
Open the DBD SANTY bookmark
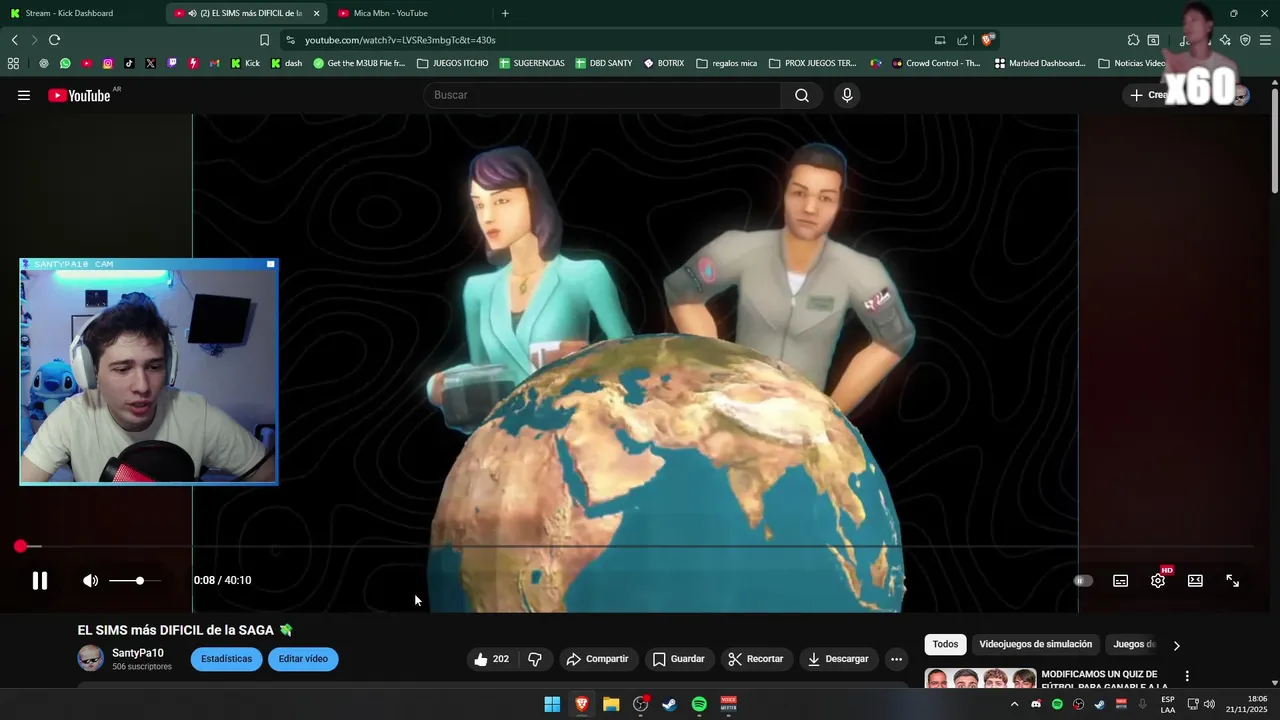coord(604,63)
